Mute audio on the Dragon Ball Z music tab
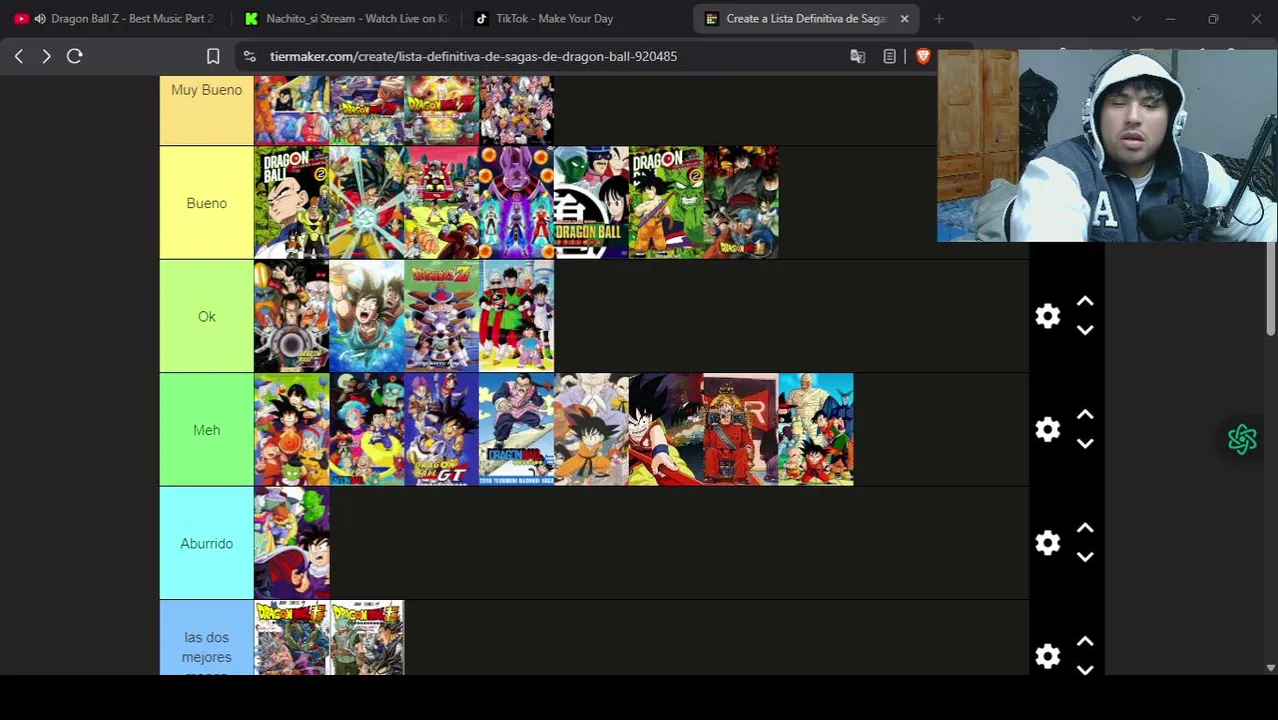 39,18
